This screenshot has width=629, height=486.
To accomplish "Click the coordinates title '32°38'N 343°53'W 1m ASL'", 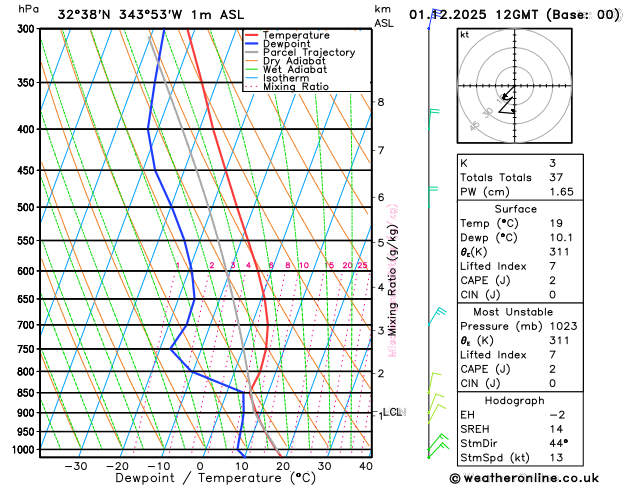I will pyautogui.click(x=150, y=15).
